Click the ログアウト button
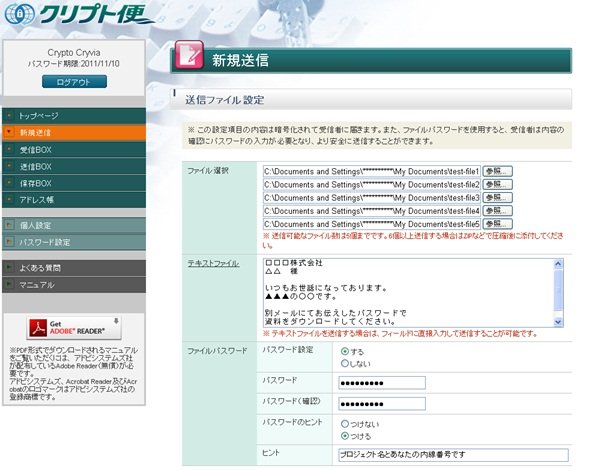 pyautogui.click(x=74, y=82)
